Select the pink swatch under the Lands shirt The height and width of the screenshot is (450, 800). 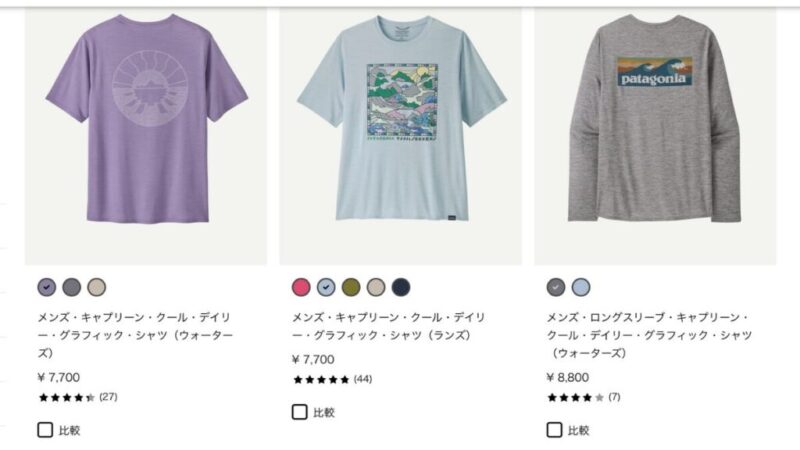tap(301, 287)
